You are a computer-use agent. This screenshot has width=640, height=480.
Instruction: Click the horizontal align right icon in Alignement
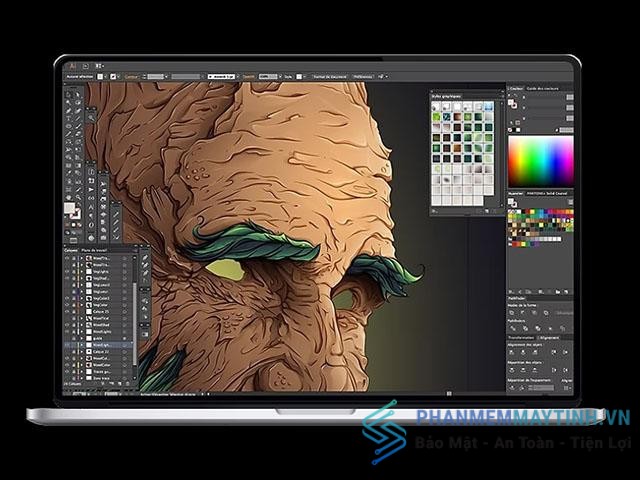(535, 352)
